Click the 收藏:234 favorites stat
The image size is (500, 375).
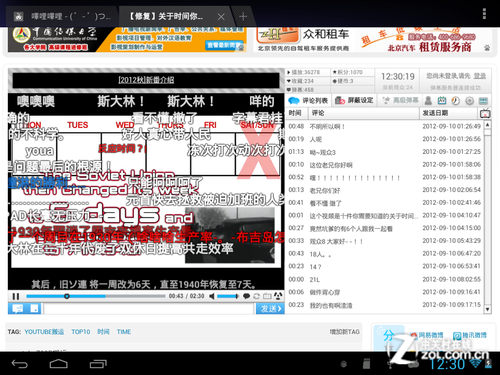pyautogui.click(x=301, y=81)
